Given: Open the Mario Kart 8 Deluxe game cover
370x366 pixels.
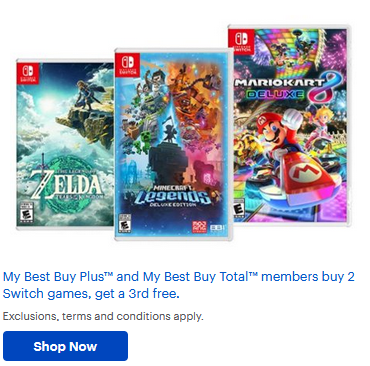Looking at the screenshot, I should [289, 125].
